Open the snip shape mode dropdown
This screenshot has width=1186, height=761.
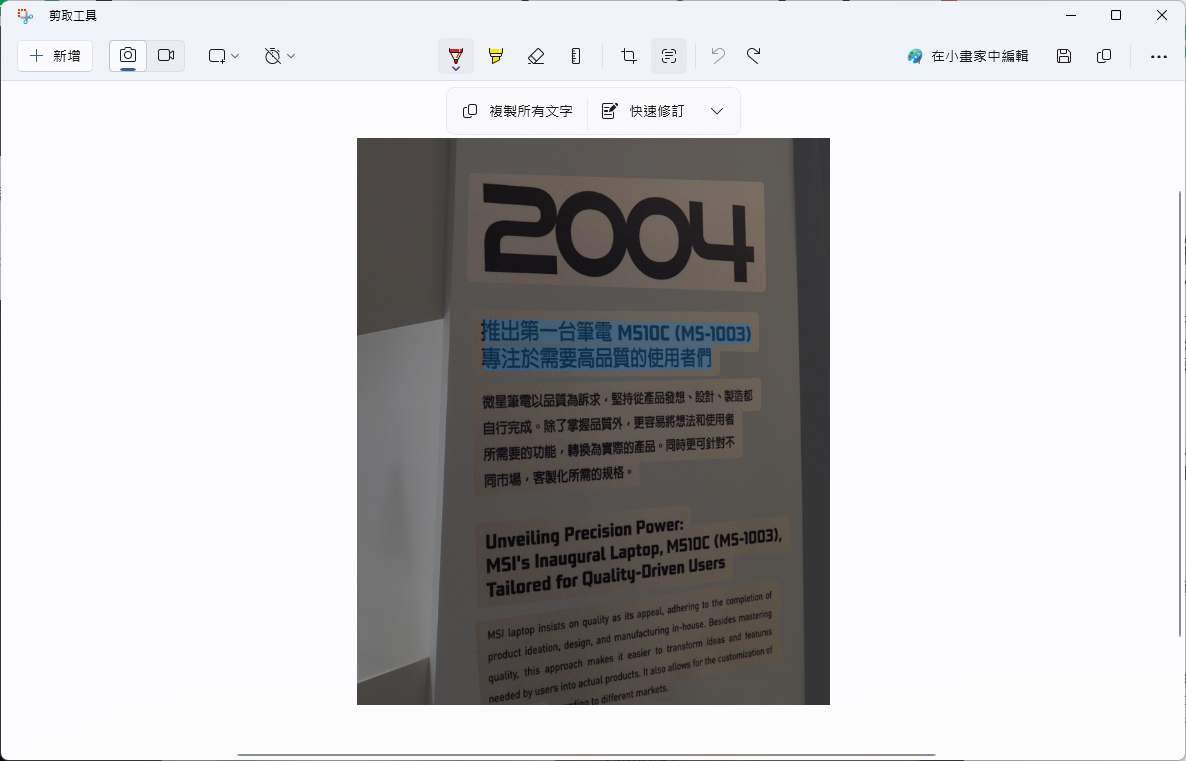click(224, 56)
